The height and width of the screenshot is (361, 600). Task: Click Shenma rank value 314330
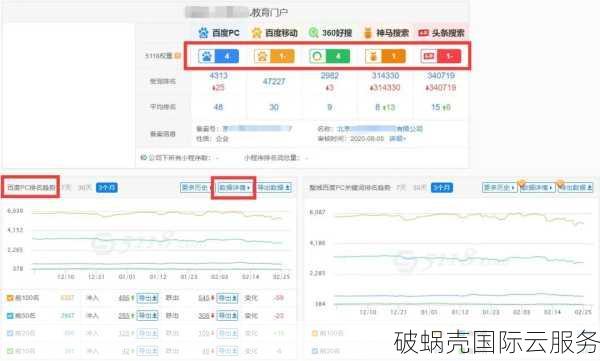385,75
